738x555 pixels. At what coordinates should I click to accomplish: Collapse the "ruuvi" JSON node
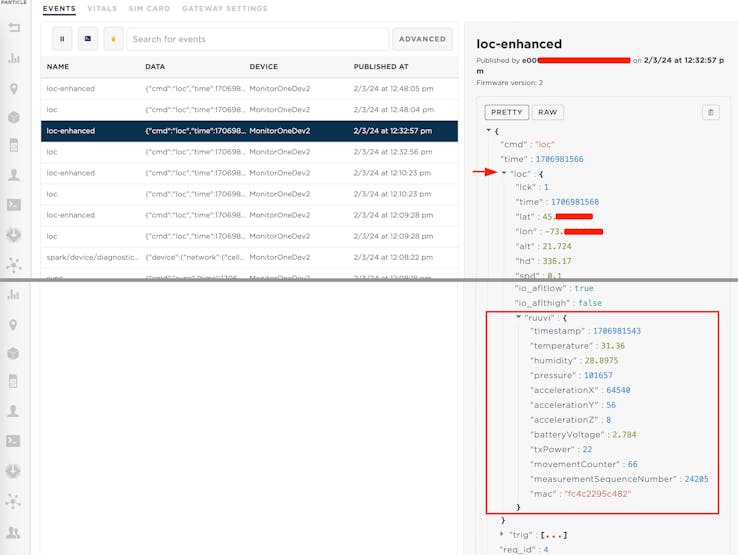[x=519, y=317]
